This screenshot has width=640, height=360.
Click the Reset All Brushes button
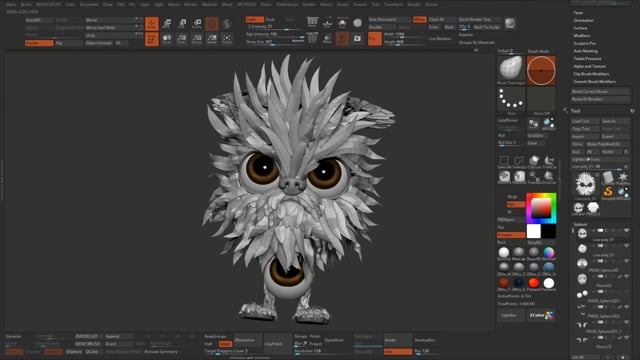pyautogui.click(x=601, y=99)
